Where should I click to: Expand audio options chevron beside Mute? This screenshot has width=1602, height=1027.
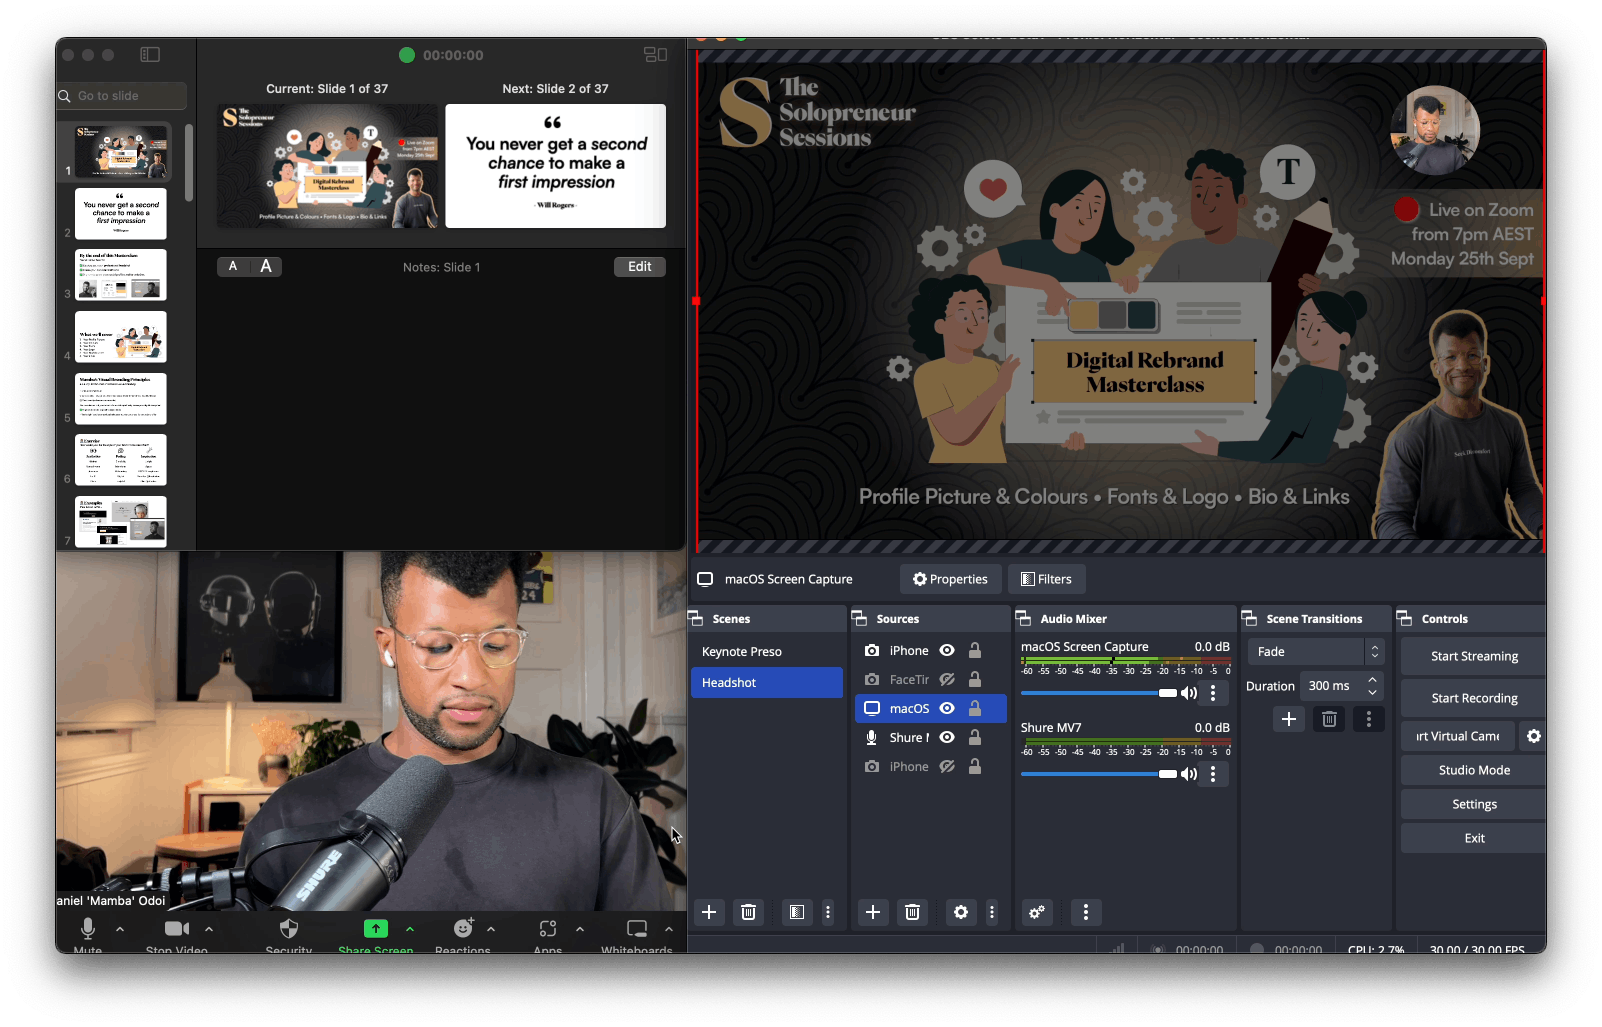[120, 929]
